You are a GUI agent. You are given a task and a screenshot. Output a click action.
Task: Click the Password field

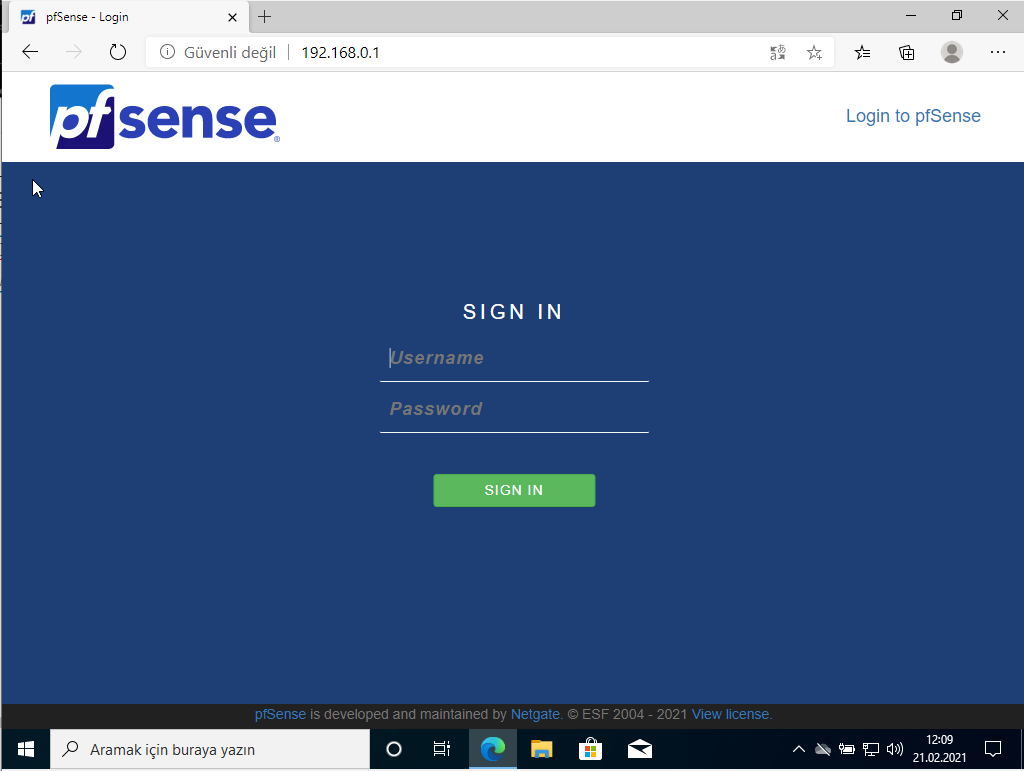514,409
